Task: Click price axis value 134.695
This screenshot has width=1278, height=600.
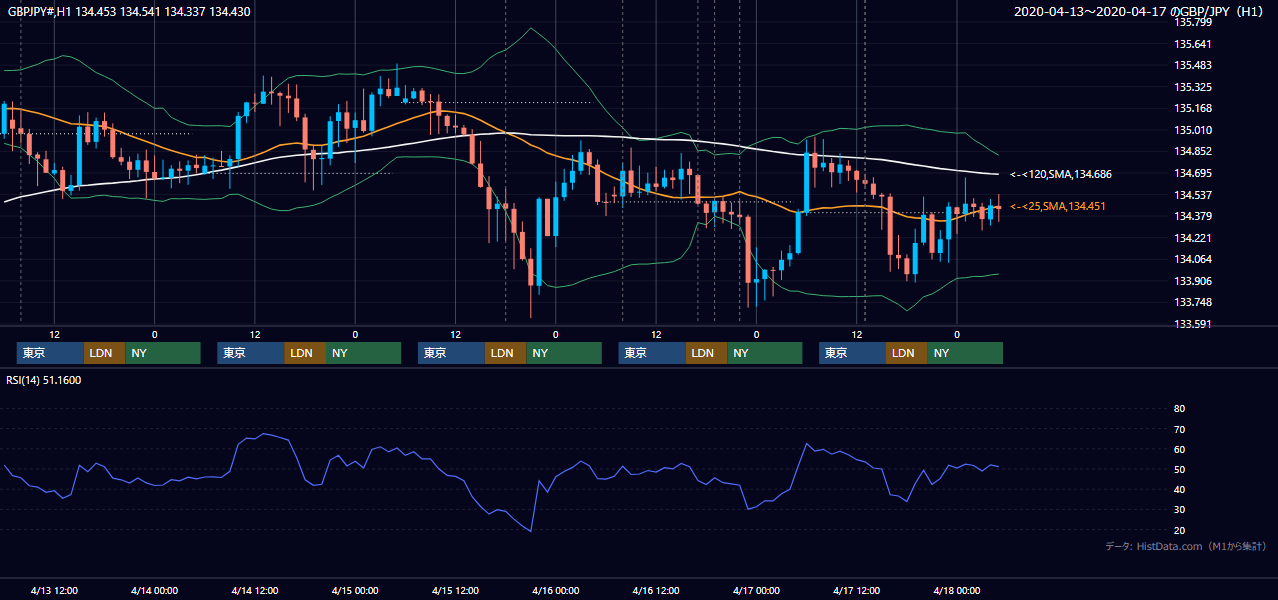Action: [x=1193, y=173]
